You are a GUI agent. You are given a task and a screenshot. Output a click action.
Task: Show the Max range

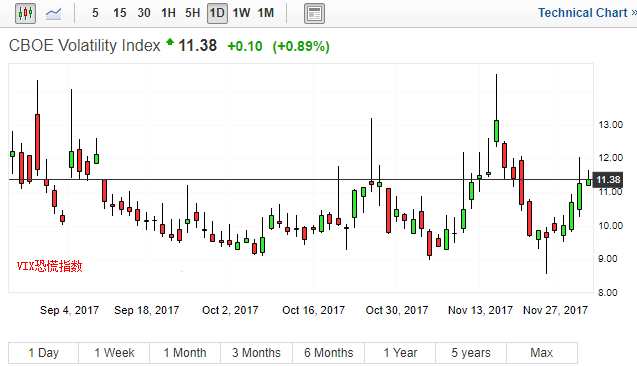542,353
